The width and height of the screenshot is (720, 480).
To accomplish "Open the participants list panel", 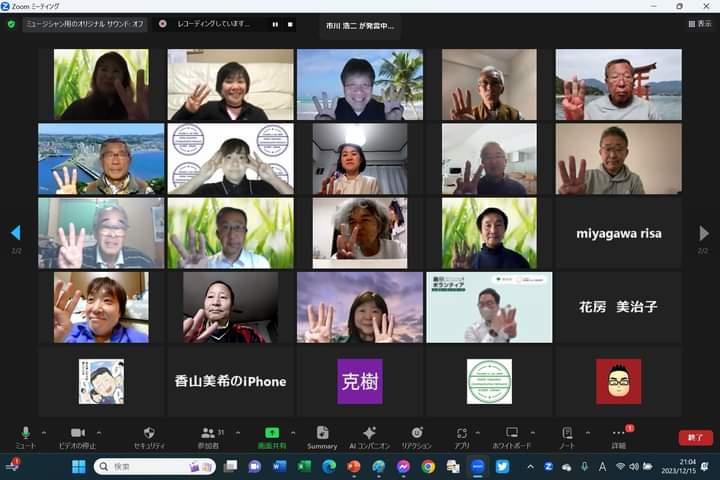I will [x=209, y=436].
